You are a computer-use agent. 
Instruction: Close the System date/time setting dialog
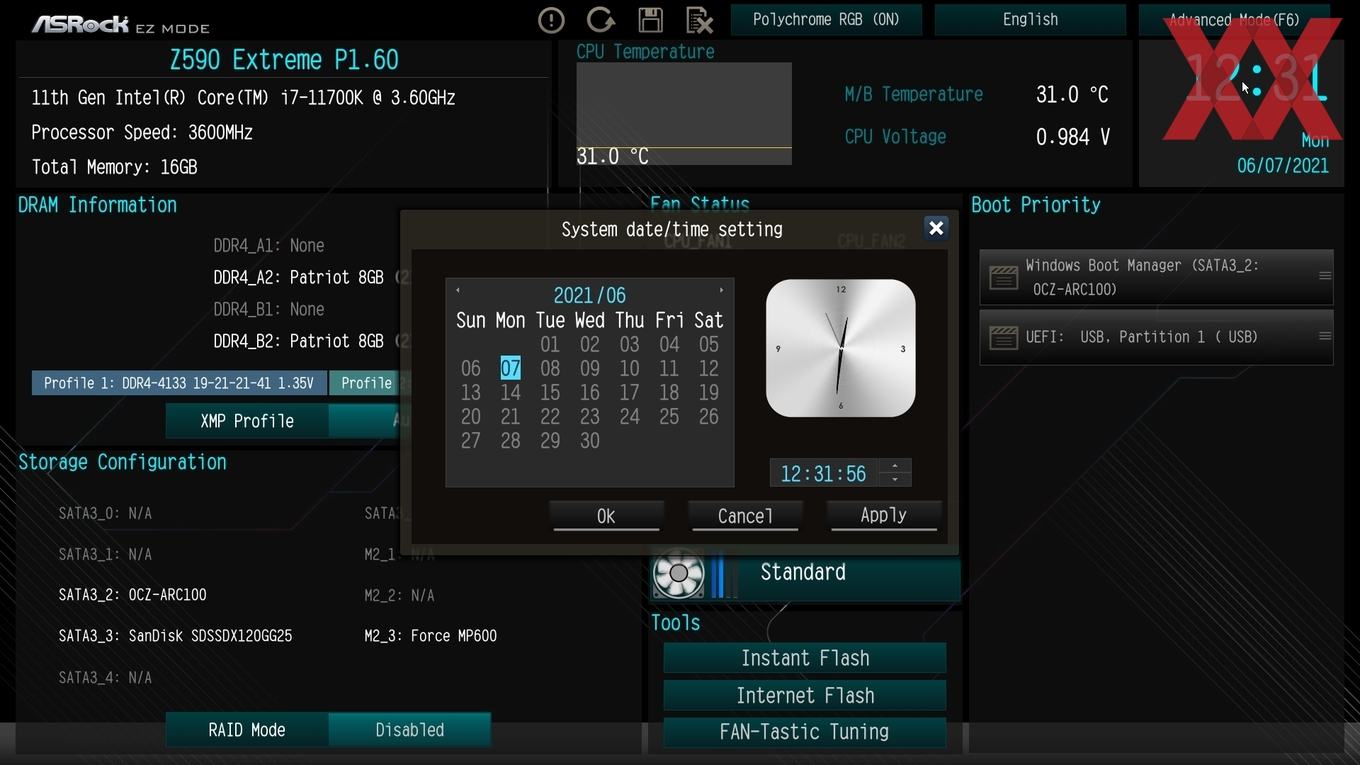click(x=936, y=228)
